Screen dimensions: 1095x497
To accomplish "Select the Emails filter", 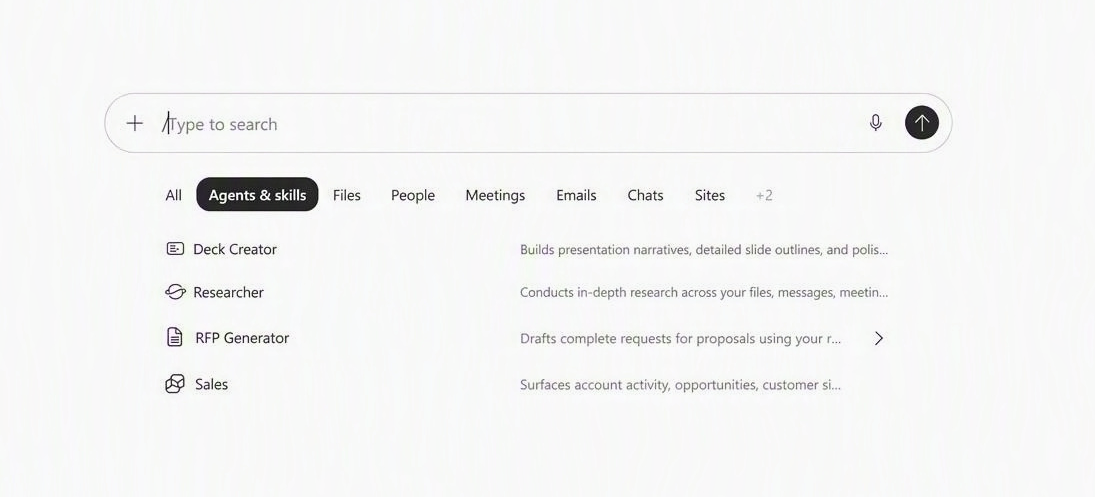I will coord(576,195).
